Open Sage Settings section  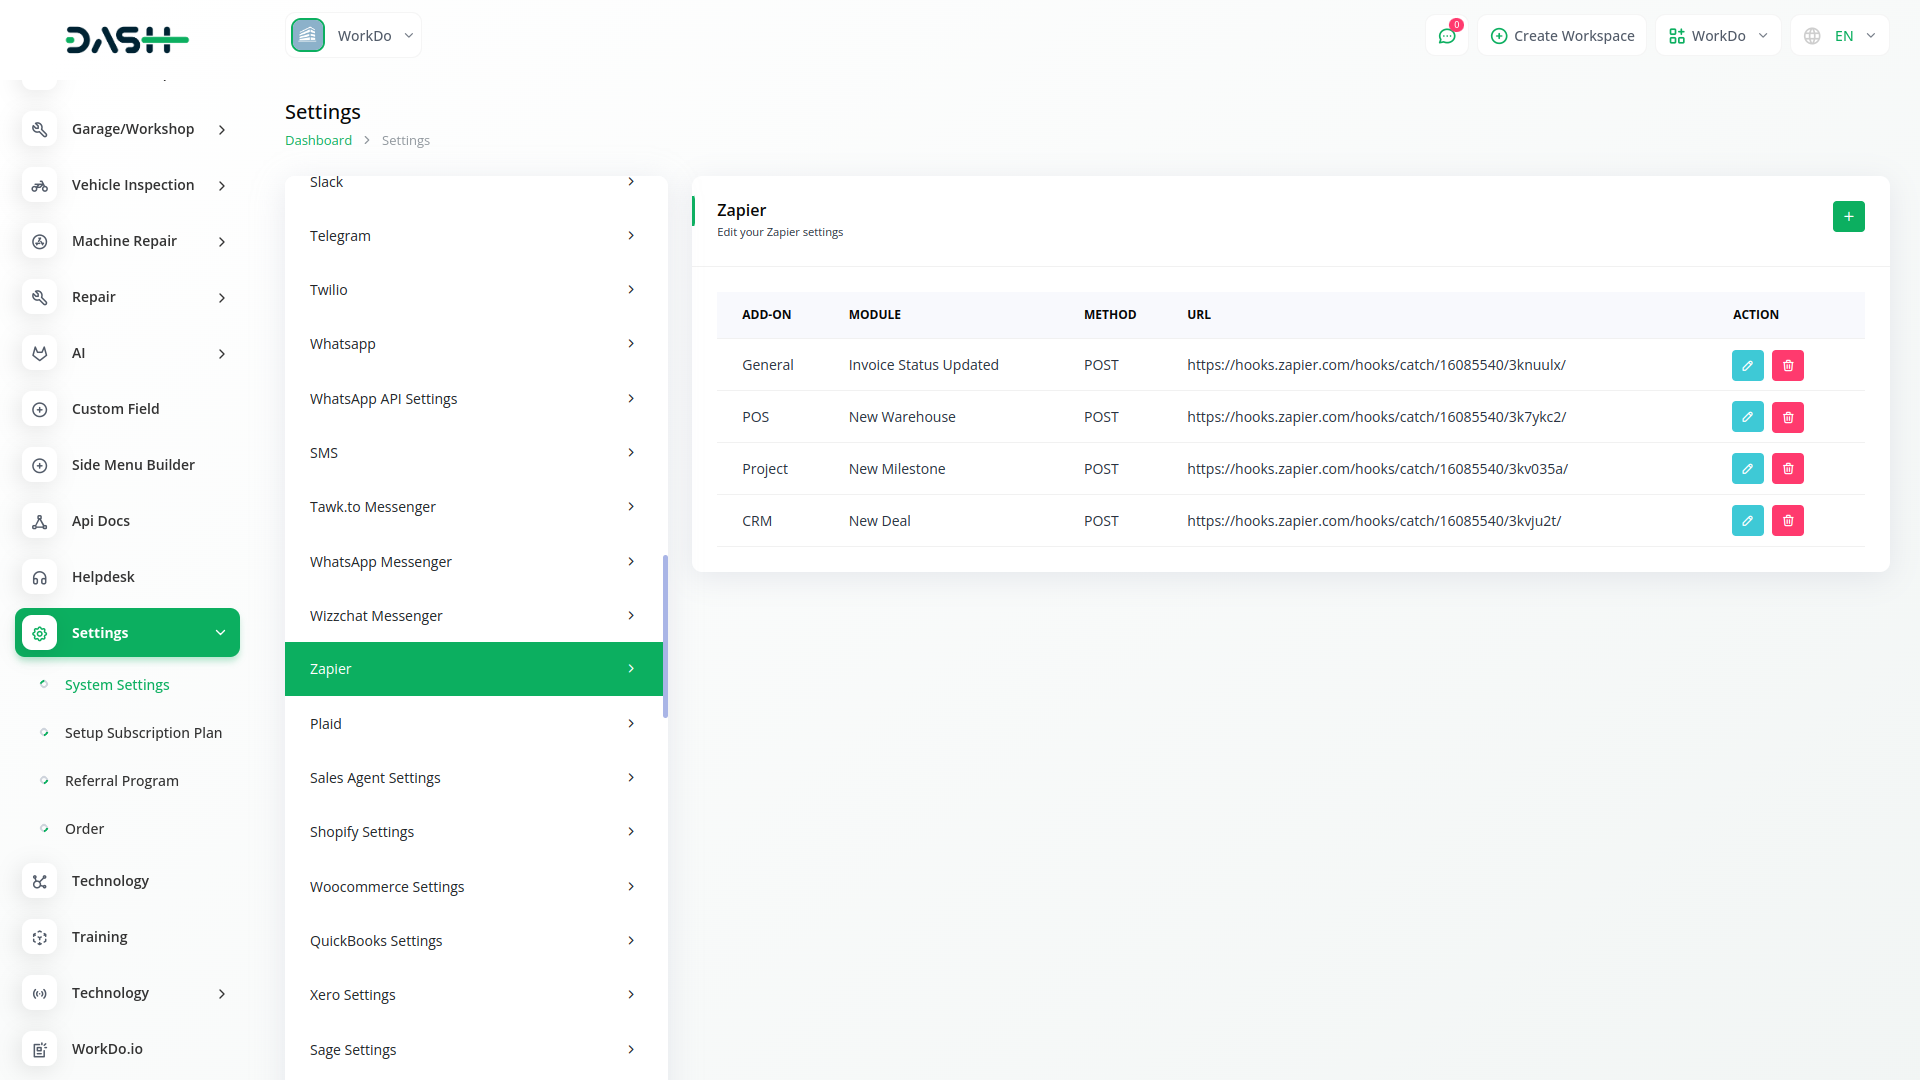[474, 1050]
